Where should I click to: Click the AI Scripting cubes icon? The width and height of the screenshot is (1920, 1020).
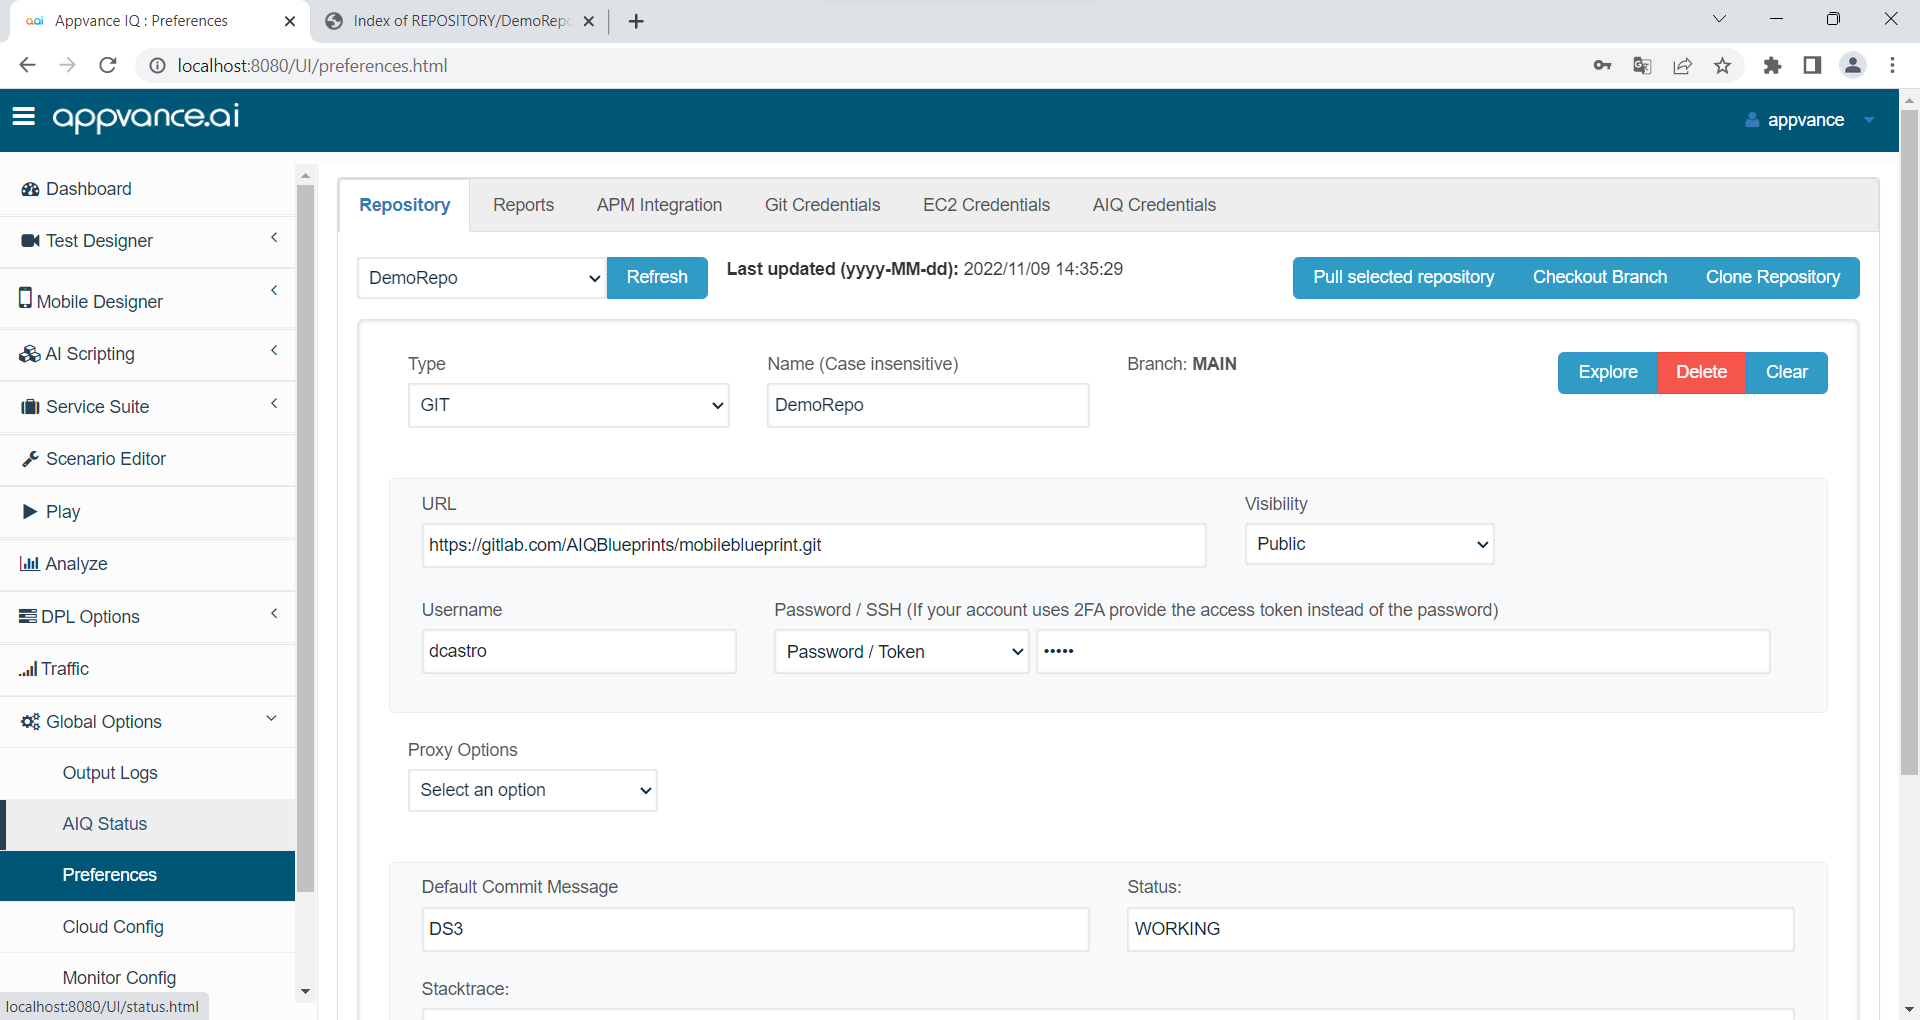point(30,354)
